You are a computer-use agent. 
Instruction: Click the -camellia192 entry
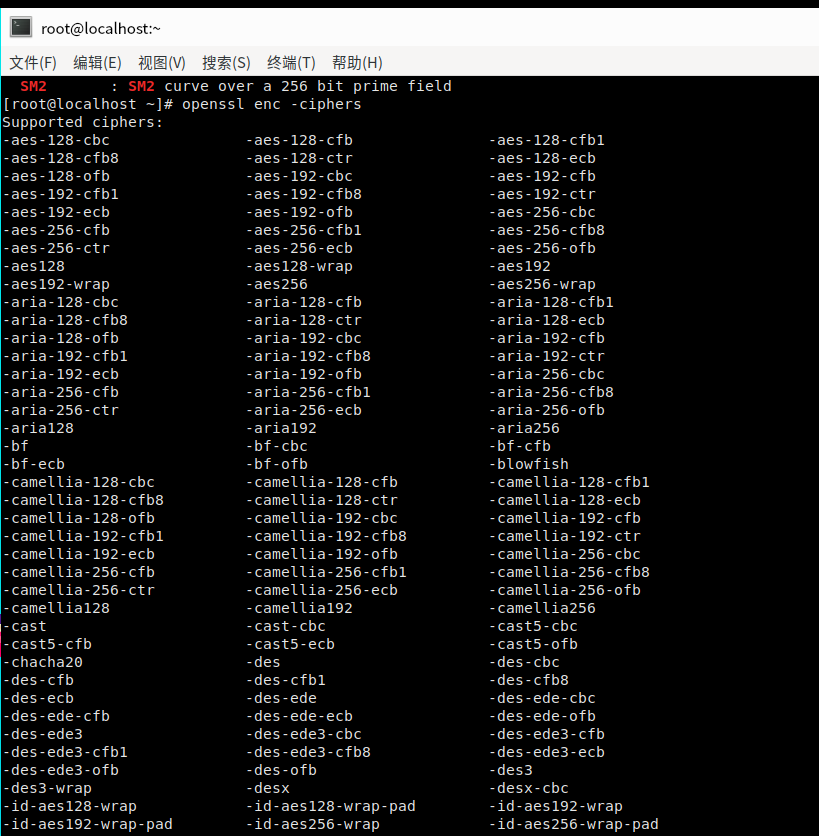tap(299, 608)
